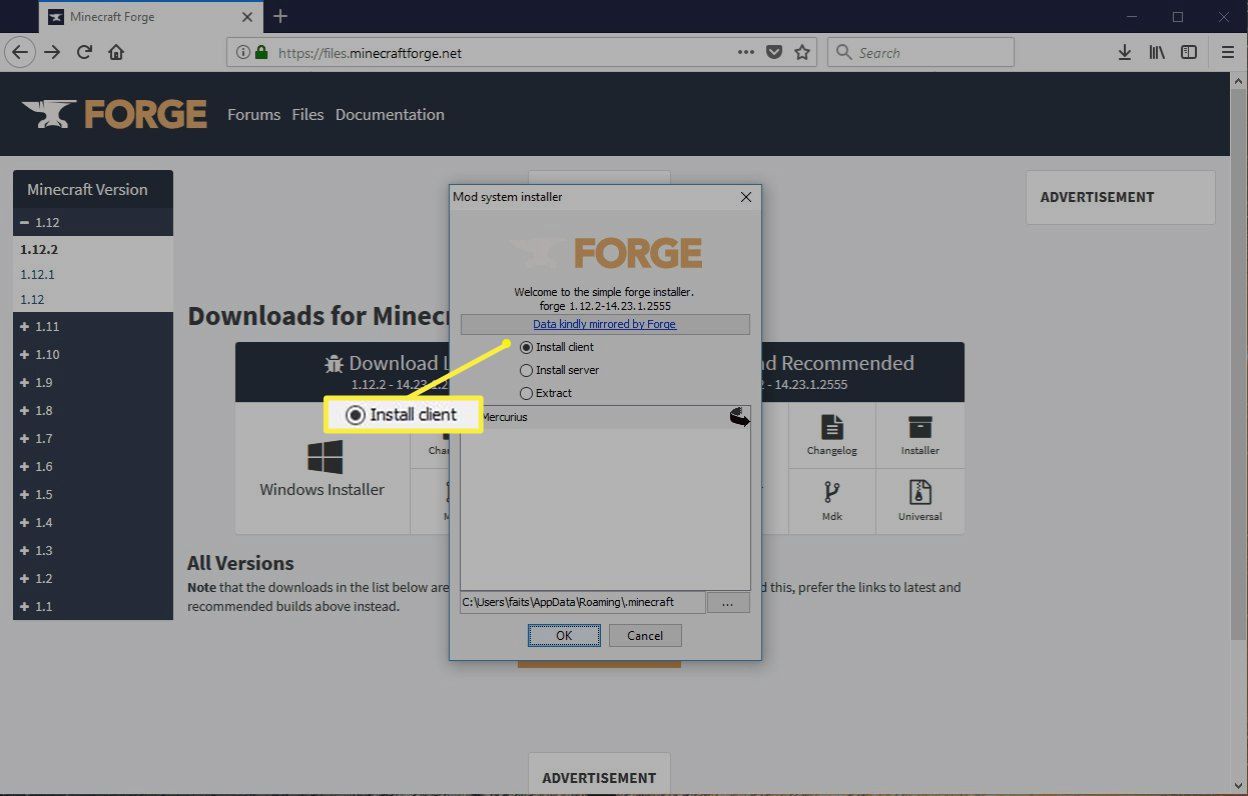
Task: Download the Recommended Universal jar
Action: tap(920, 501)
